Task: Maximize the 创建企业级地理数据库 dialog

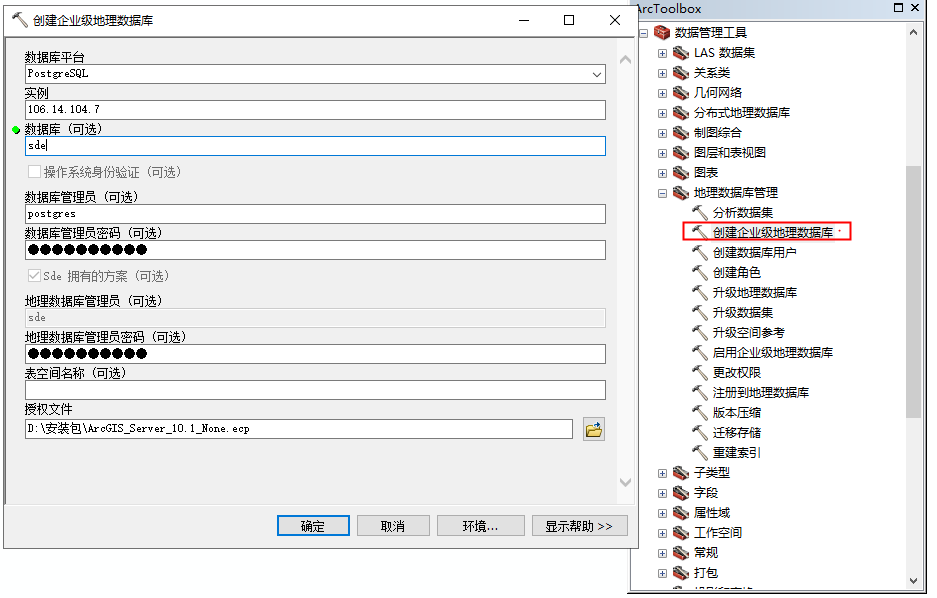Action: 569,20
